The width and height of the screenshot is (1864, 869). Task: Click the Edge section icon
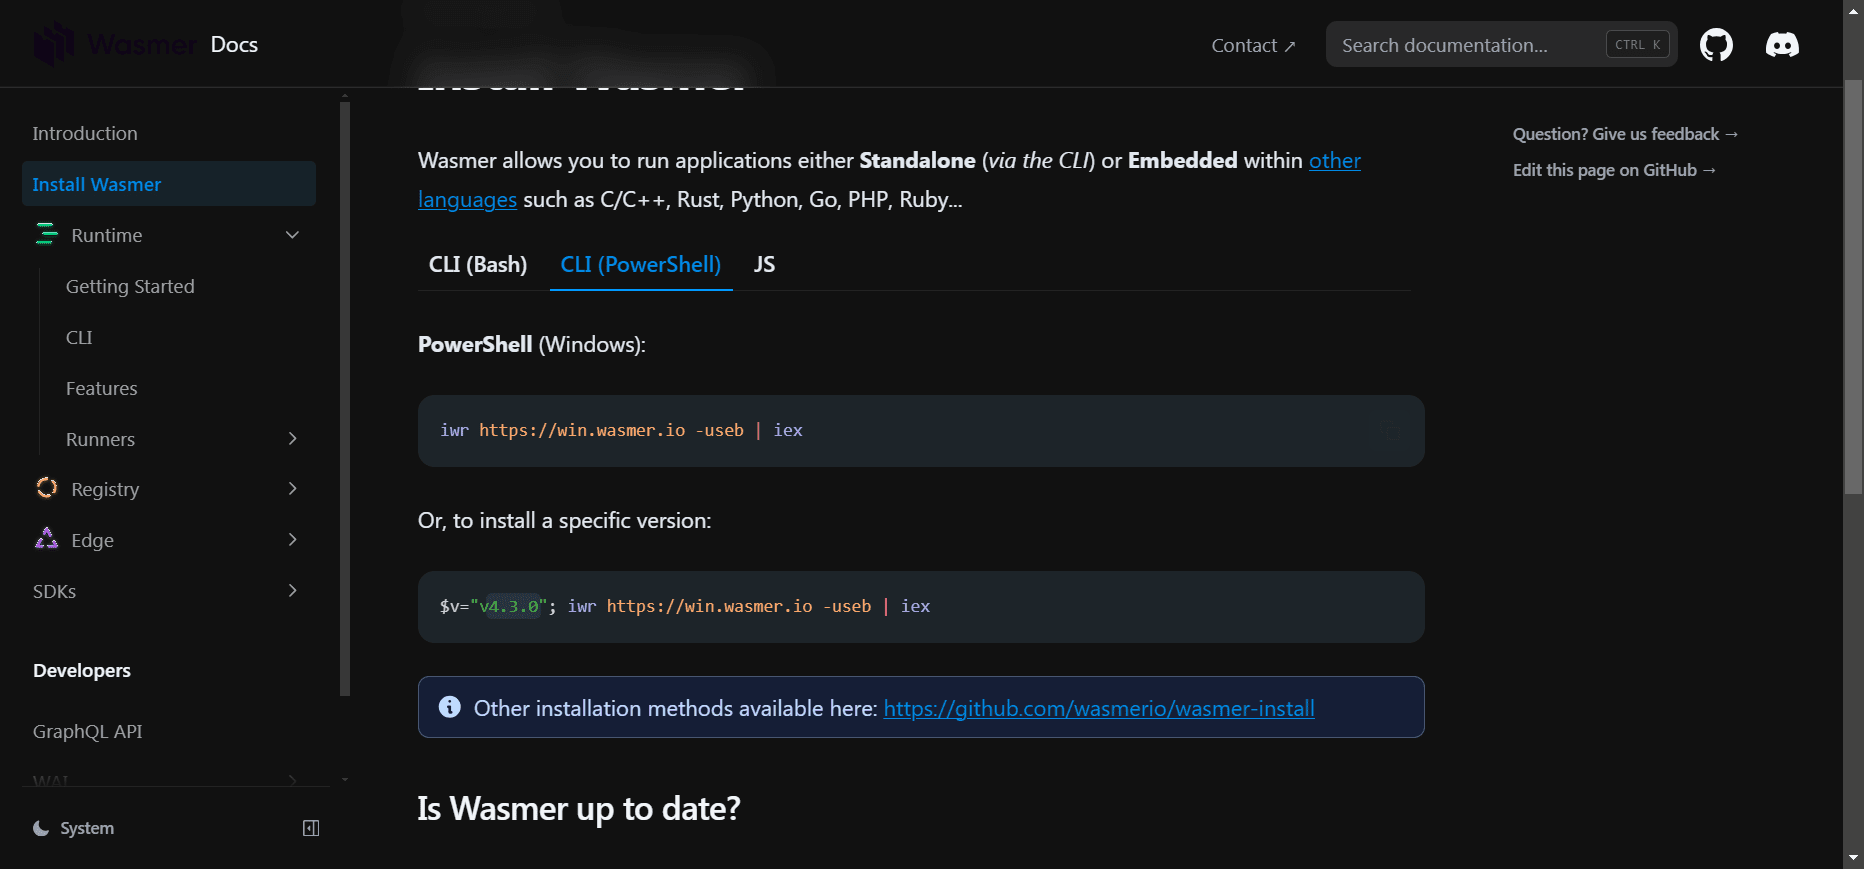click(x=46, y=539)
